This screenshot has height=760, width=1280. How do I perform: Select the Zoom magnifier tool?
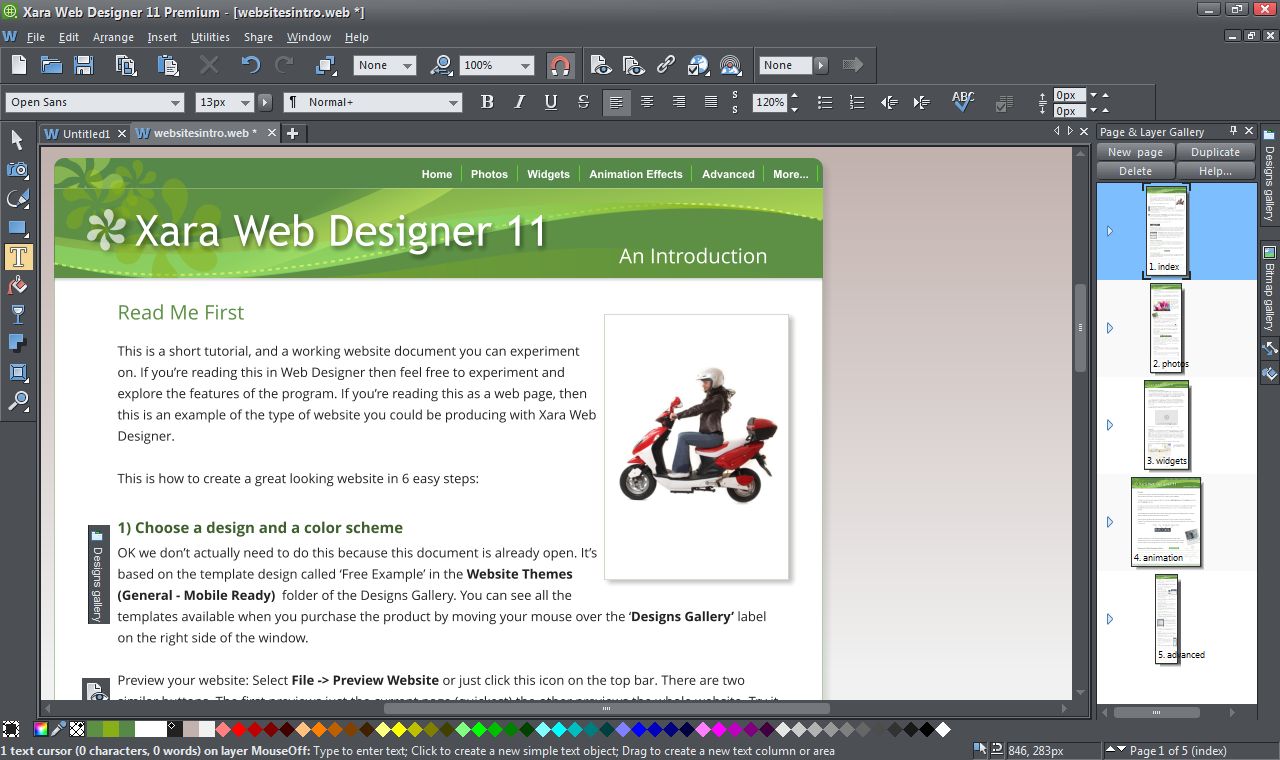pos(17,402)
